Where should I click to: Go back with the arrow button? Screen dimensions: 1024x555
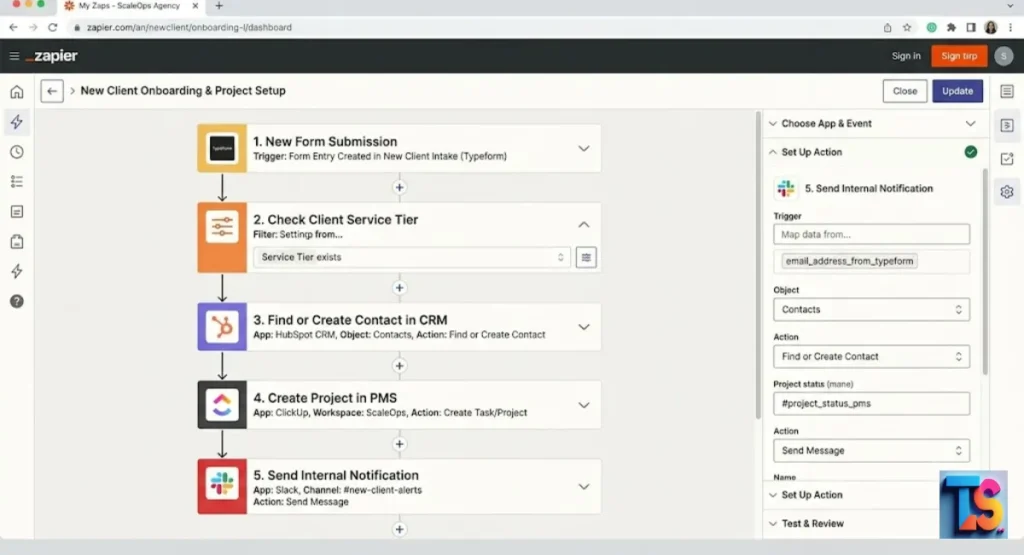52,91
